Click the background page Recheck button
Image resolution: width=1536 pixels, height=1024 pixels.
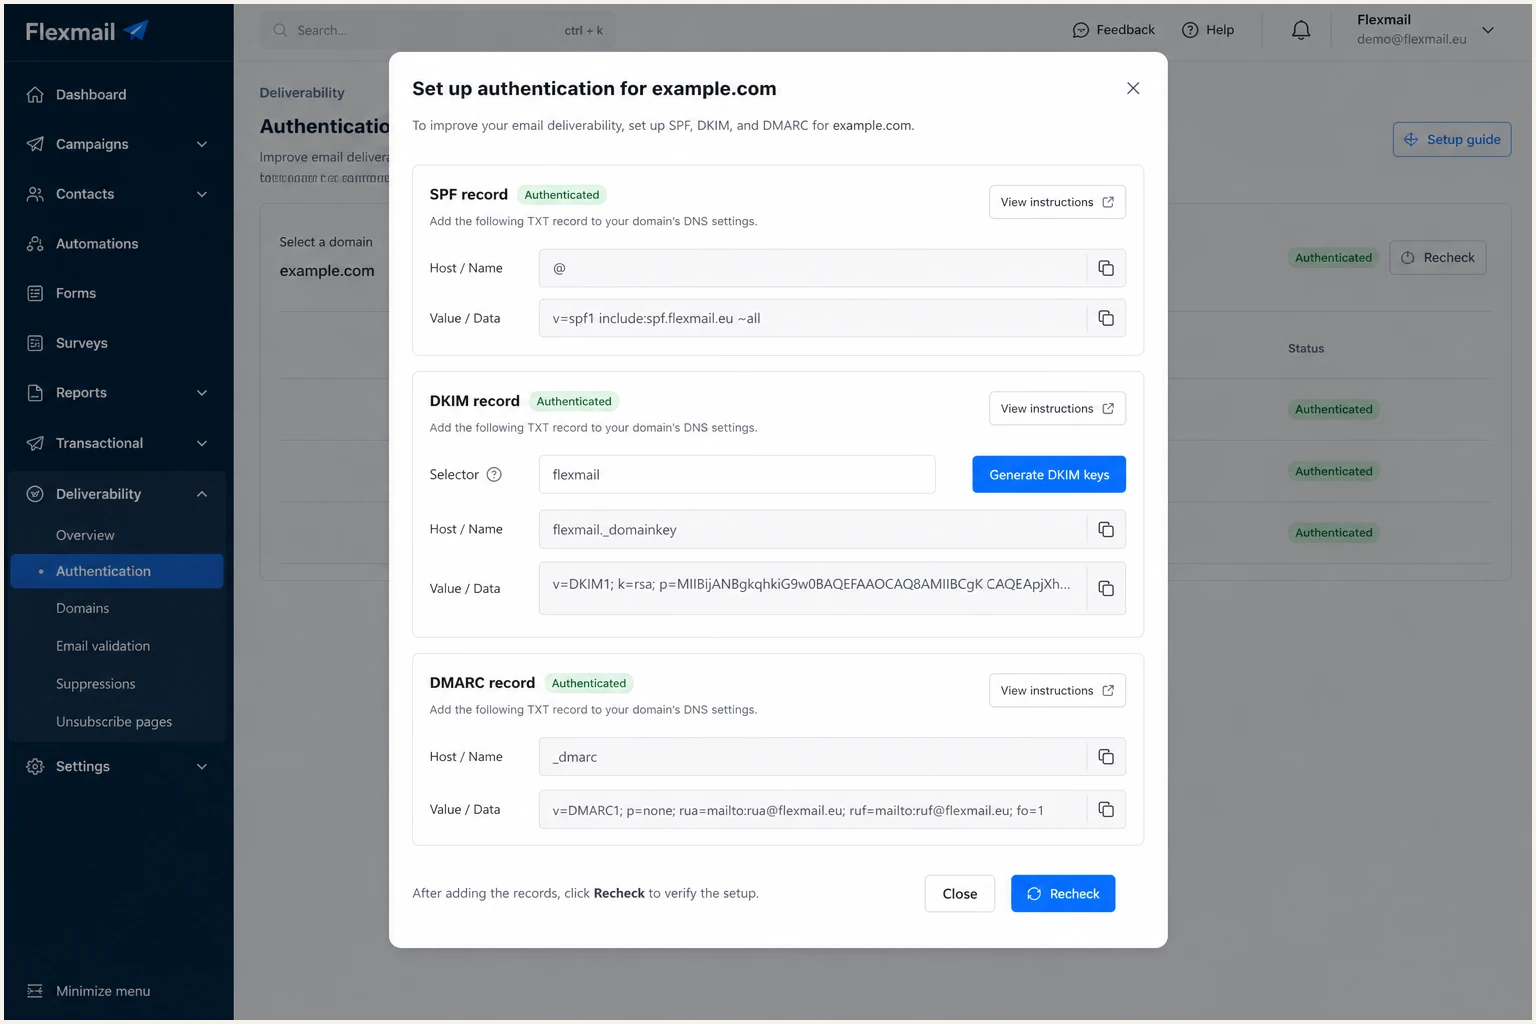(1438, 258)
